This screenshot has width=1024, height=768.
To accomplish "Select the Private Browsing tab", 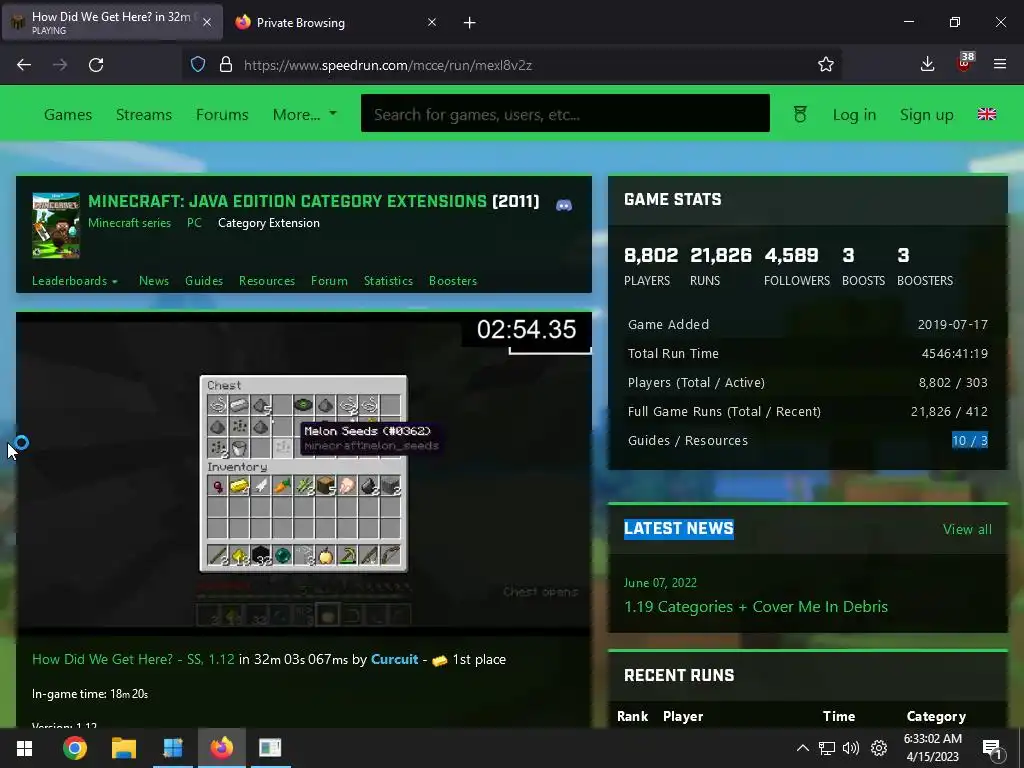I will [336, 23].
